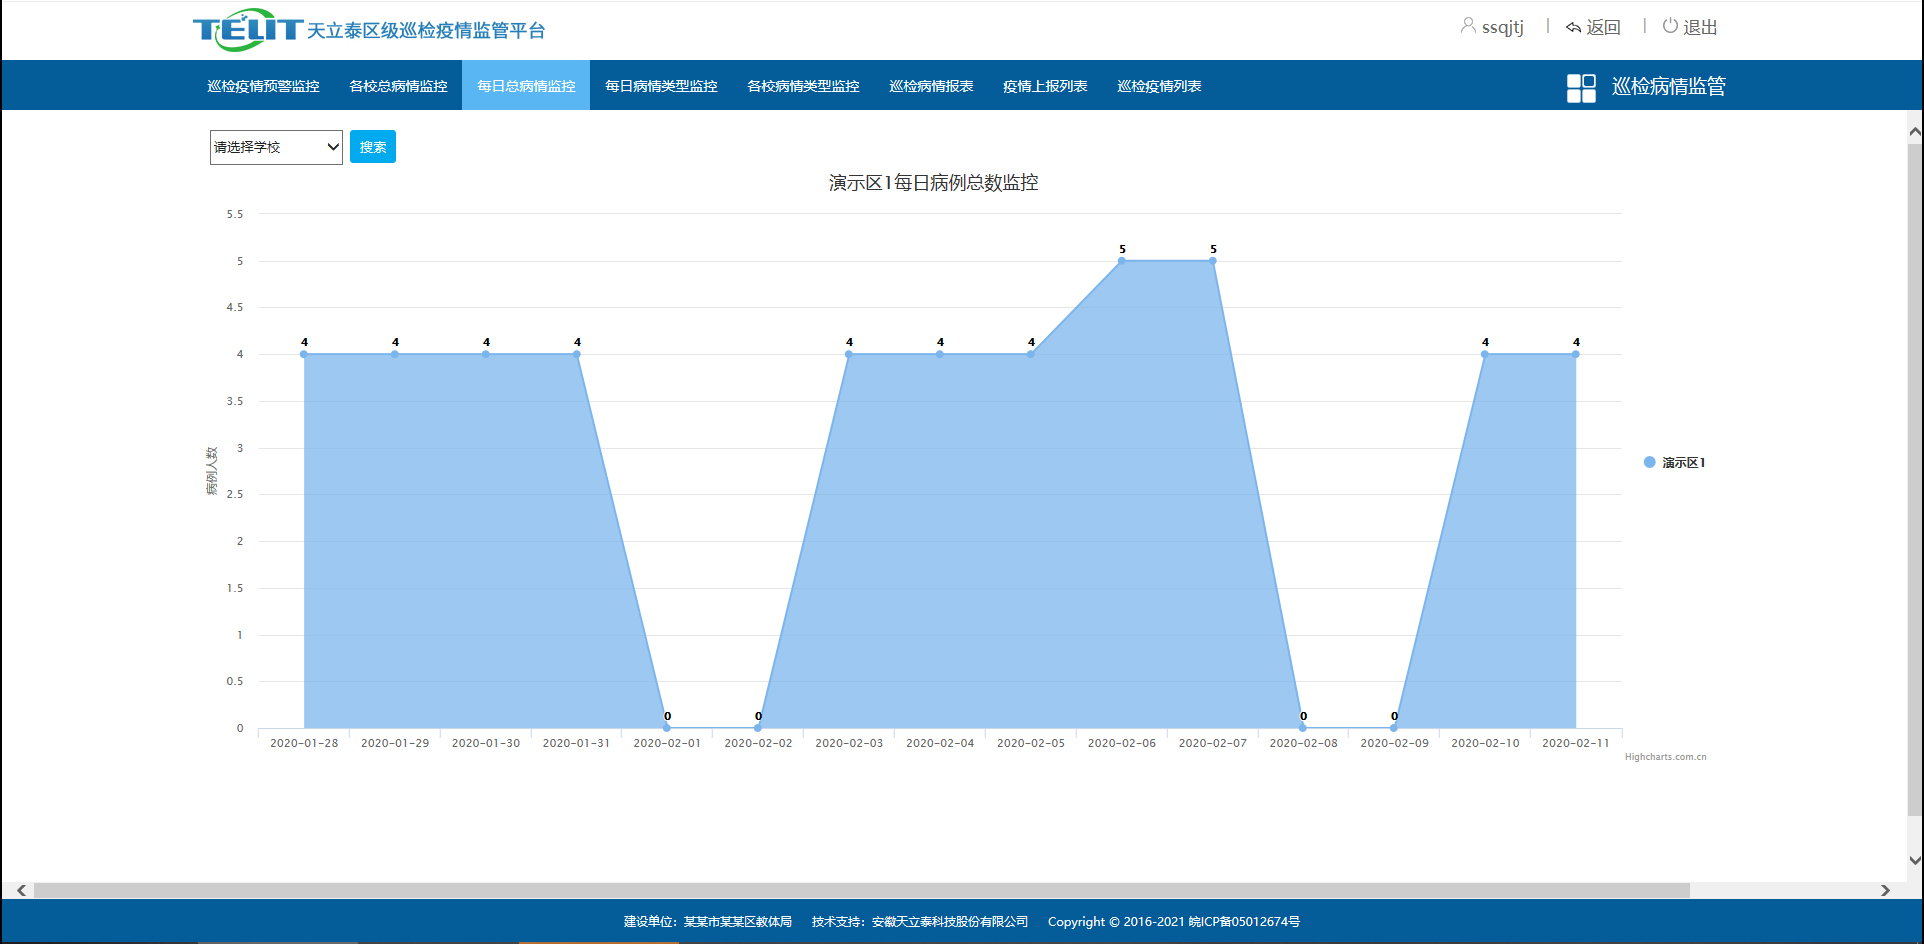Click the vertical scrollbar down arrow
This screenshot has width=1924, height=944.
(1914, 860)
